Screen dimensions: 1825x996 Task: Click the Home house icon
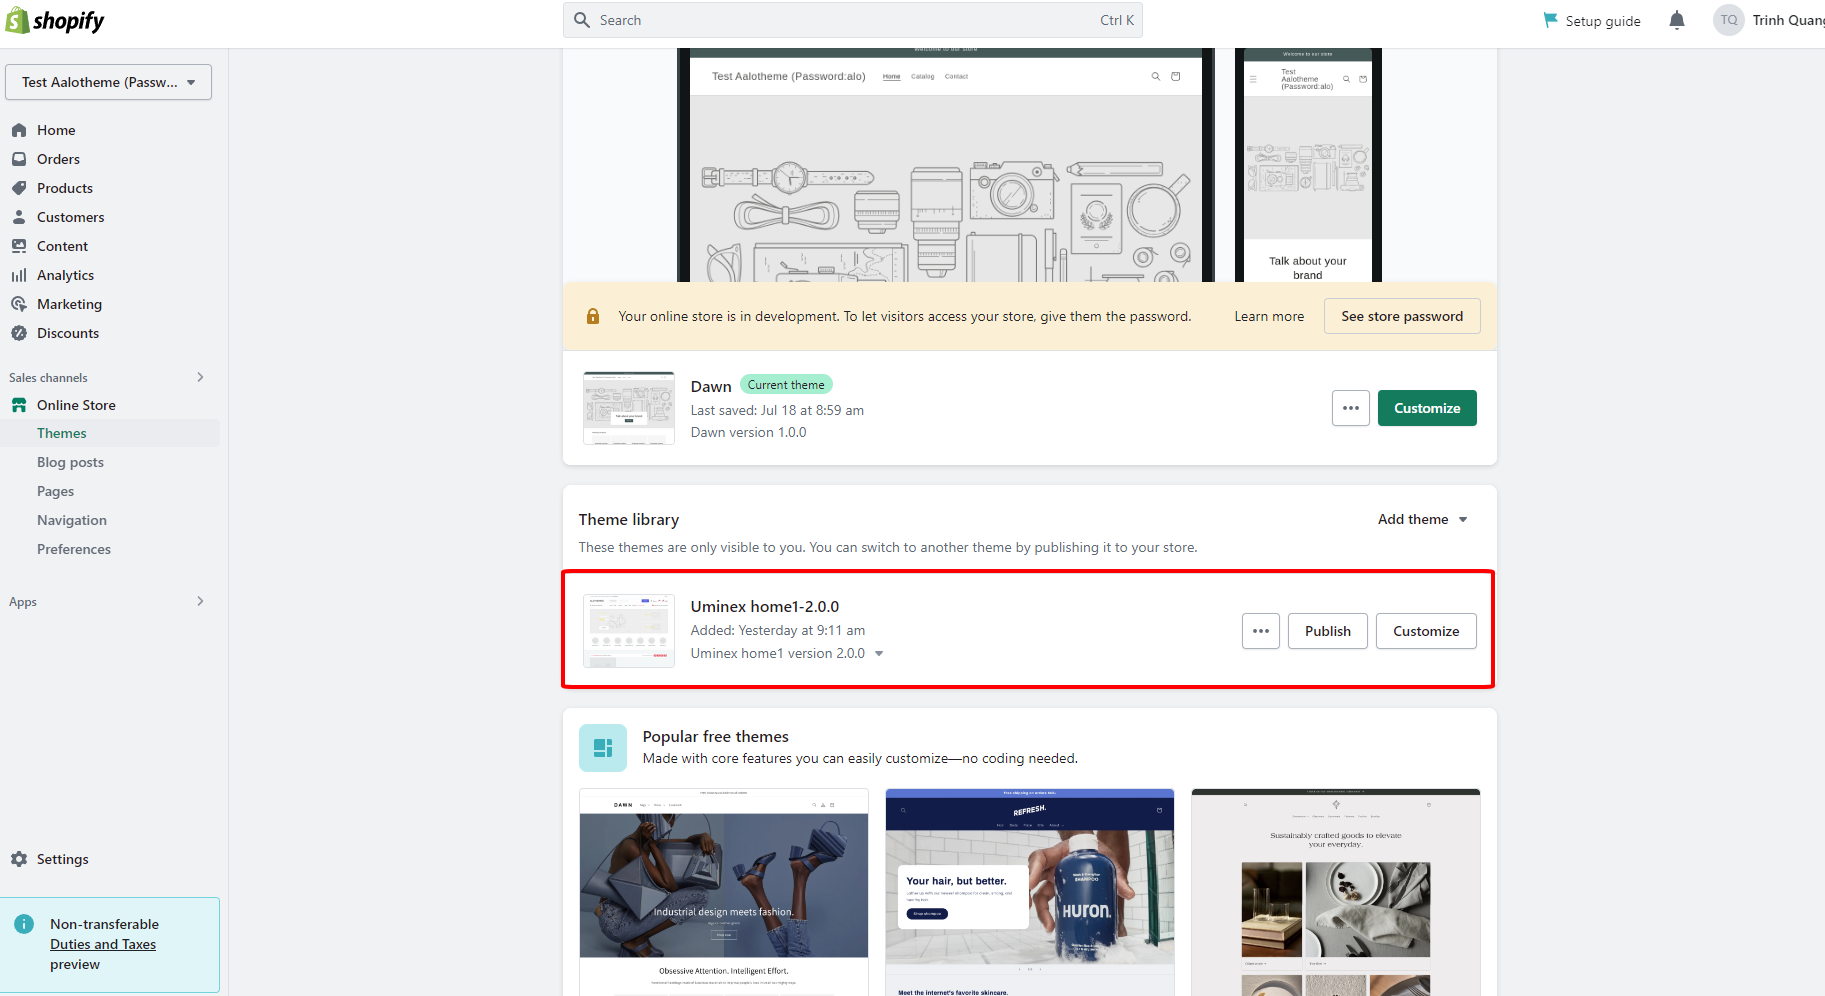point(19,130)
